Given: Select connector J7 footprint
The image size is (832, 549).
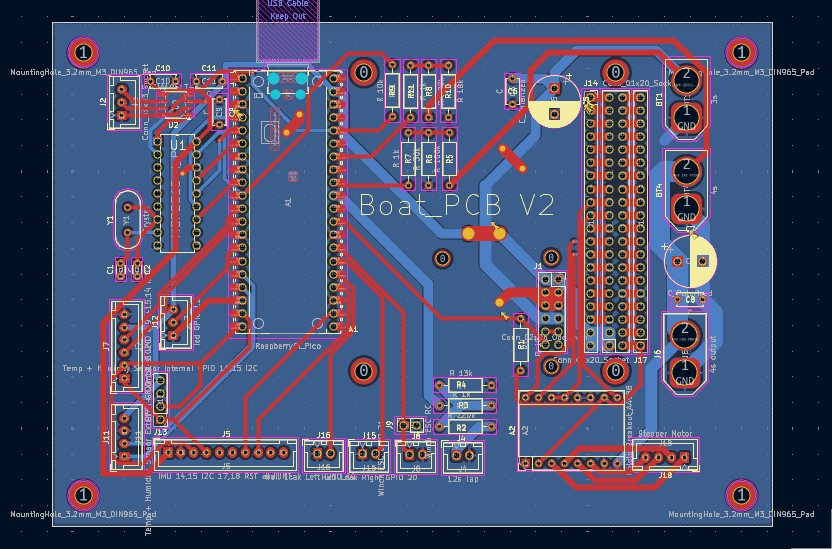Looking at the screenshot, I should (x=126, y=346).
